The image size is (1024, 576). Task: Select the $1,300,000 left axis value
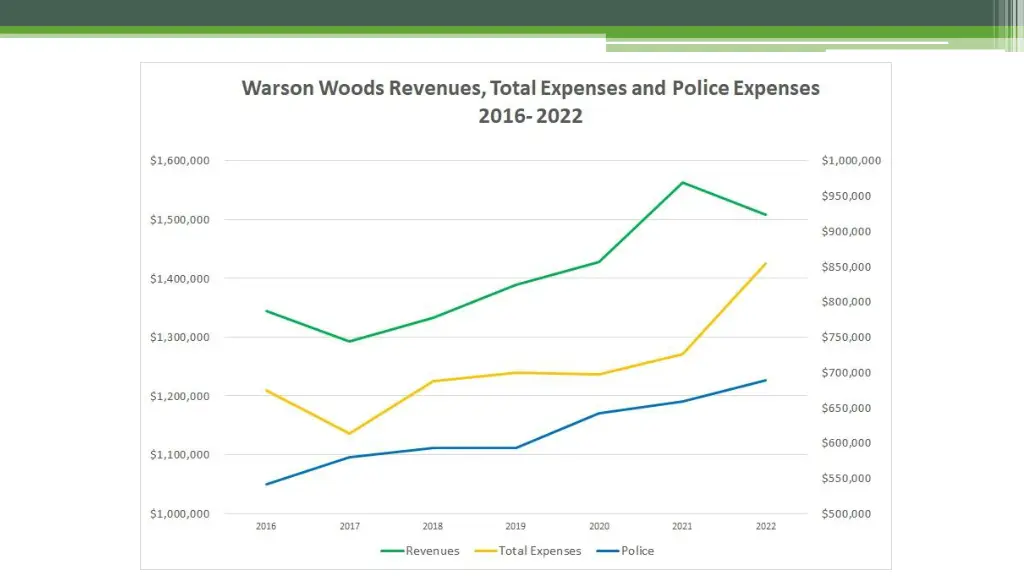pos(179,338)
